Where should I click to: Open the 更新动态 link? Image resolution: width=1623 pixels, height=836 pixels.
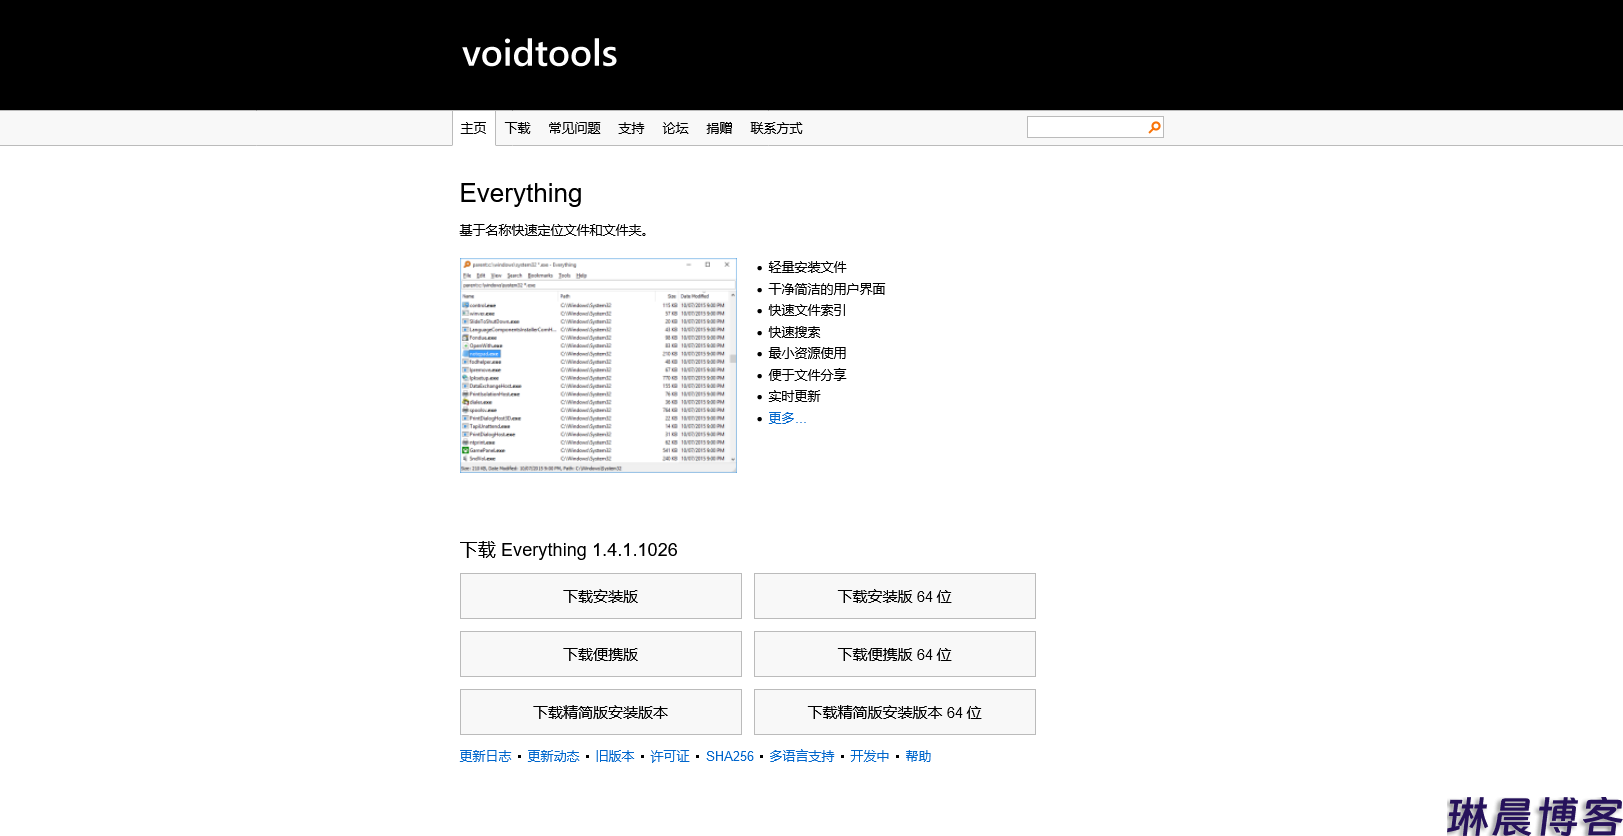[553, 756]
